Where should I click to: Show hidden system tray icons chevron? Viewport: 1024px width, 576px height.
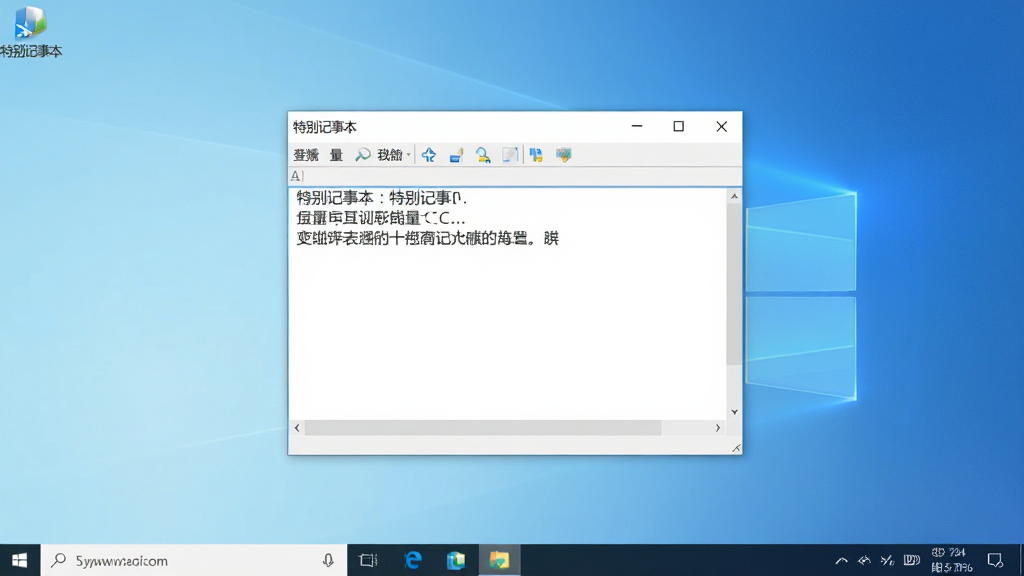(x=841, y=560)
